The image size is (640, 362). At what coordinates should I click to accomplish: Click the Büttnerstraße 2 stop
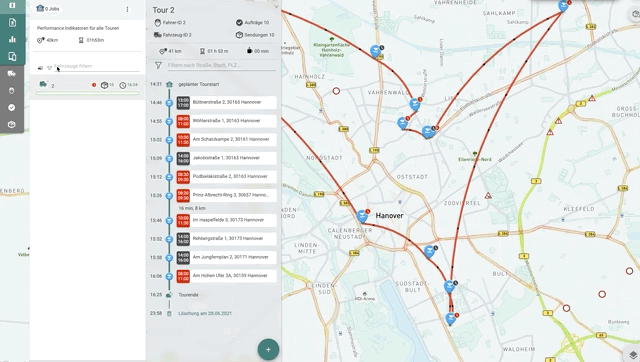point(226,102)
